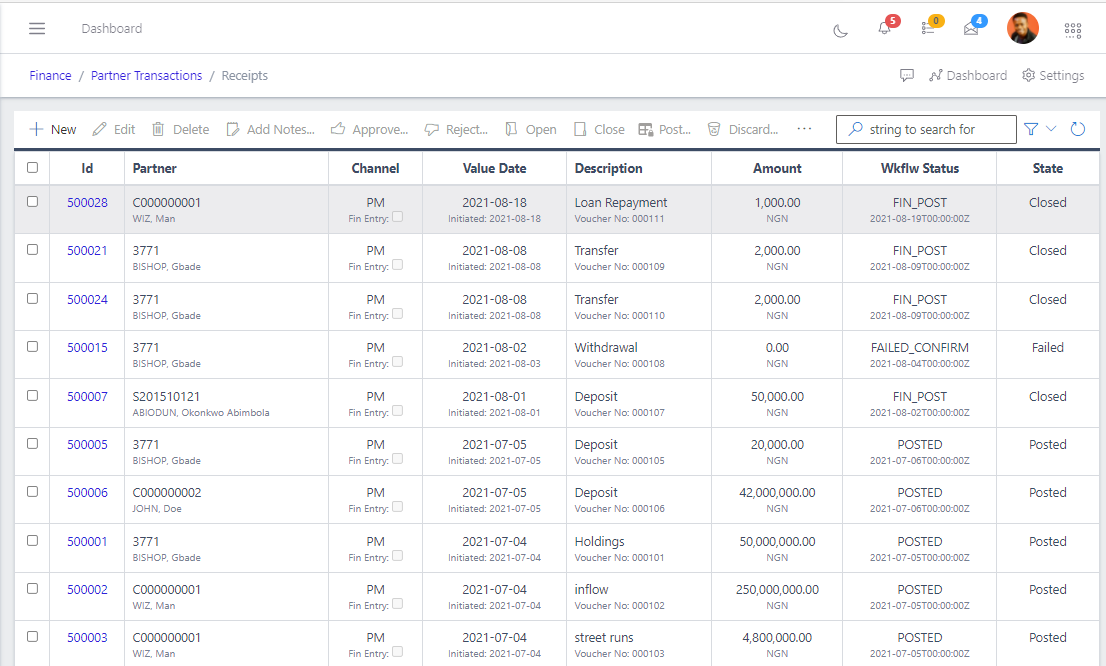The width and height of the screenshot is (1106, 666).
Task: Open notifications via the bell icon
Action: [884, 29]
